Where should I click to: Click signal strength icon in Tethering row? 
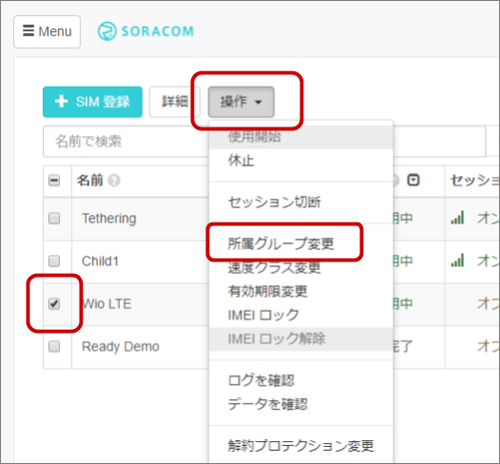tap(457, 218)
